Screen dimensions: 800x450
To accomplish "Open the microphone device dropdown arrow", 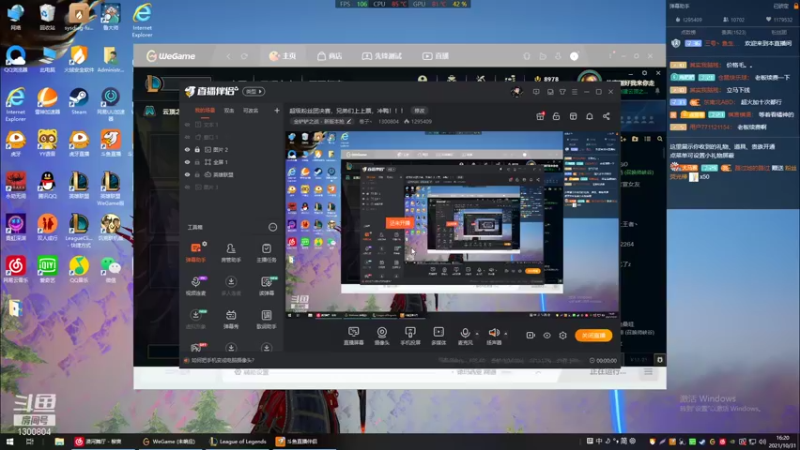I will pyautogui.click(x=477, y=334).
